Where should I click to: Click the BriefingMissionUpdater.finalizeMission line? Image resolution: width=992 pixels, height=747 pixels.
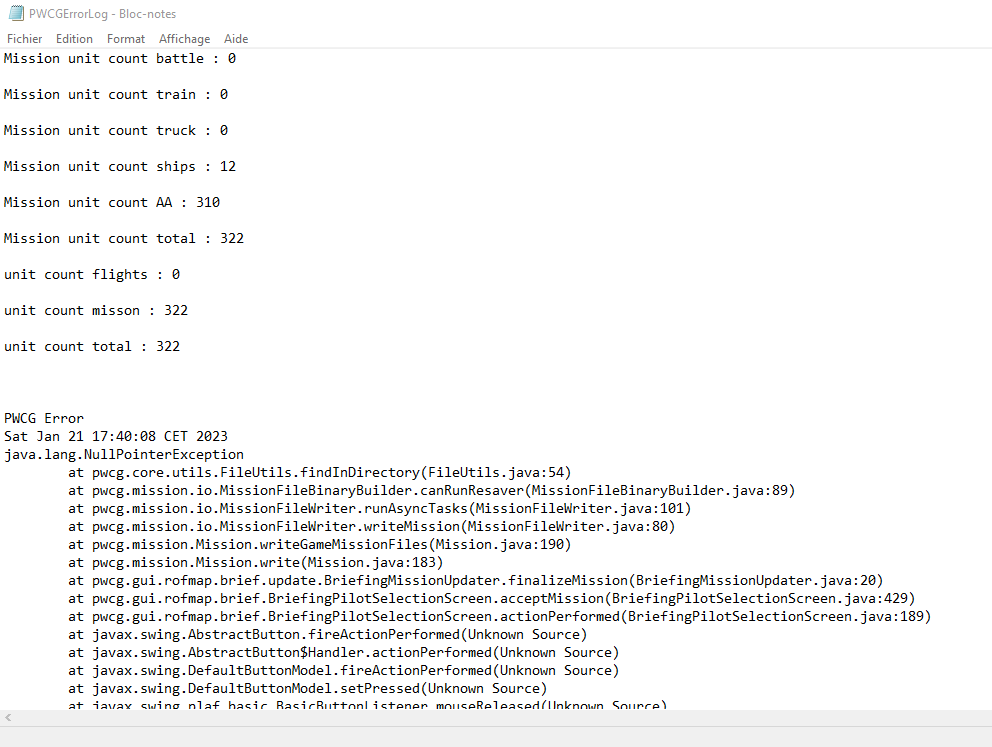(x=476, y=581)
